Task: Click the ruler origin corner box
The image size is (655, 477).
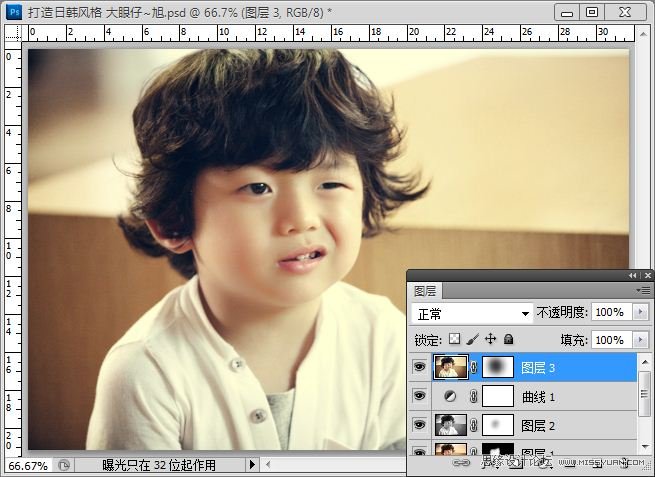Action: [x=13, y=33]
